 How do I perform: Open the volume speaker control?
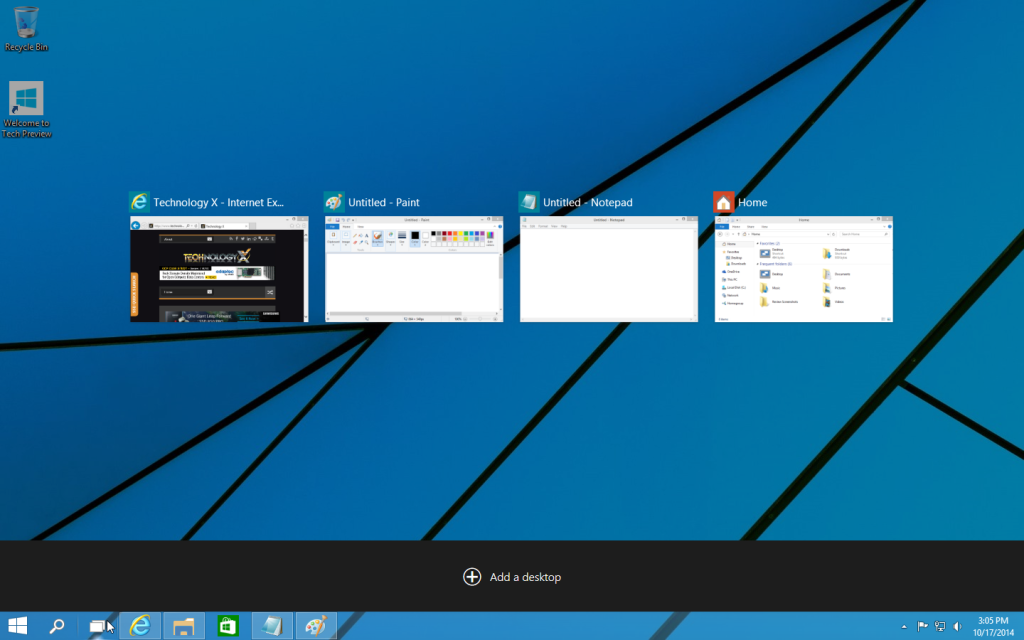[x=958, y=627]
